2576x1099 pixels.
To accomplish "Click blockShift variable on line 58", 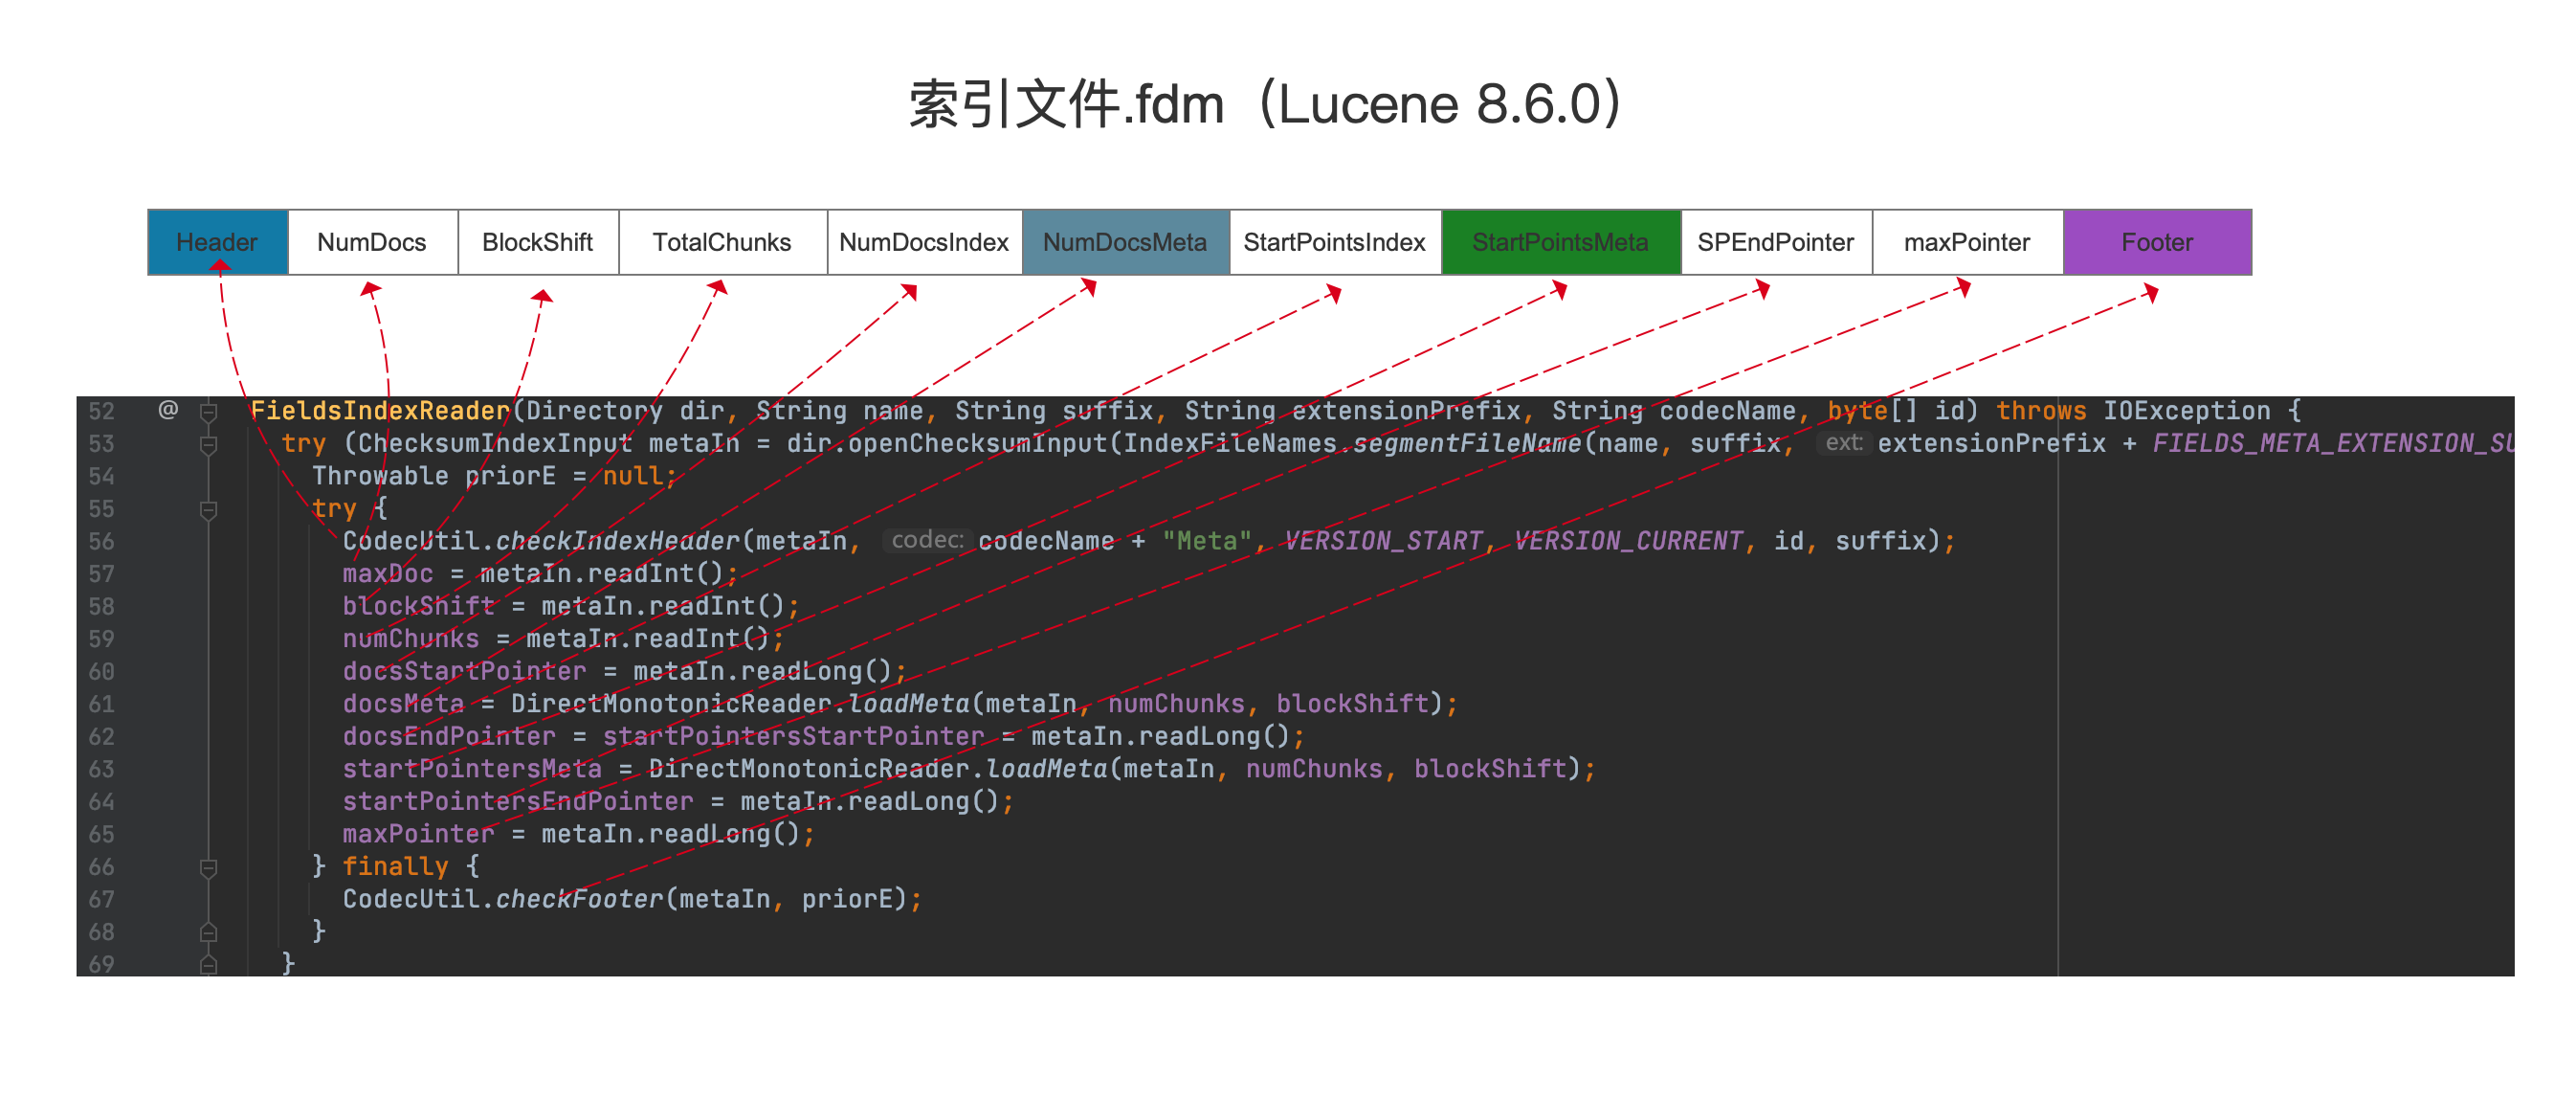I will pos(419,606).
